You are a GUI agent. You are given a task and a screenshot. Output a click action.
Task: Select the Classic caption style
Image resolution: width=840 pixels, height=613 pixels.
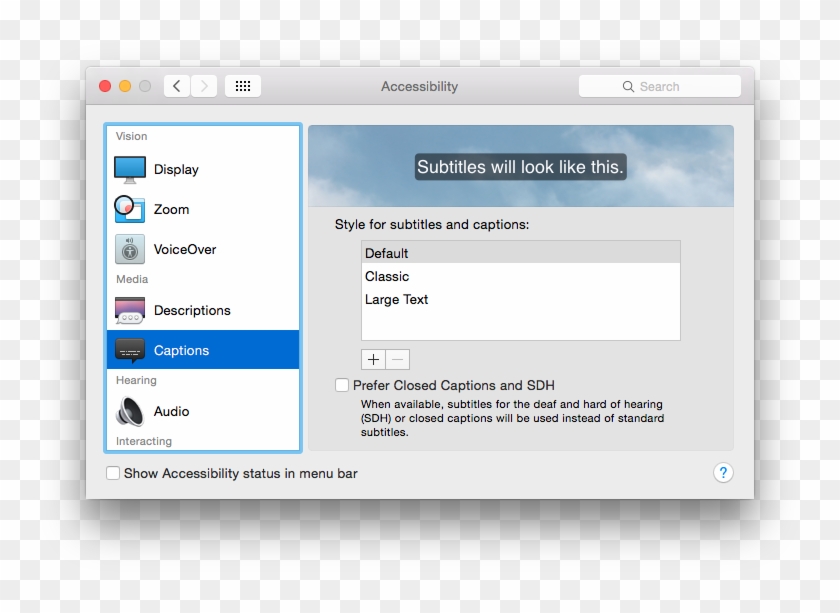pos(521,276)
